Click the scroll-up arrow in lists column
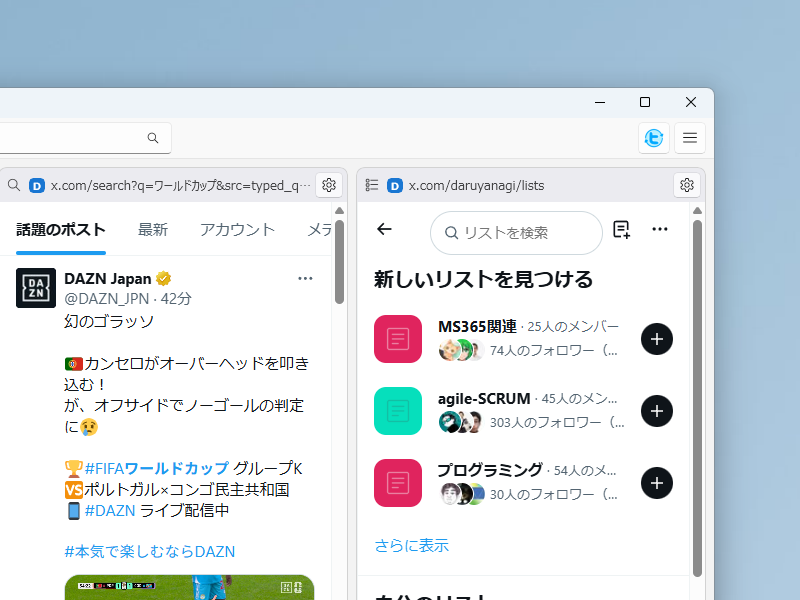Screen dimensions: 800x600 697,210
